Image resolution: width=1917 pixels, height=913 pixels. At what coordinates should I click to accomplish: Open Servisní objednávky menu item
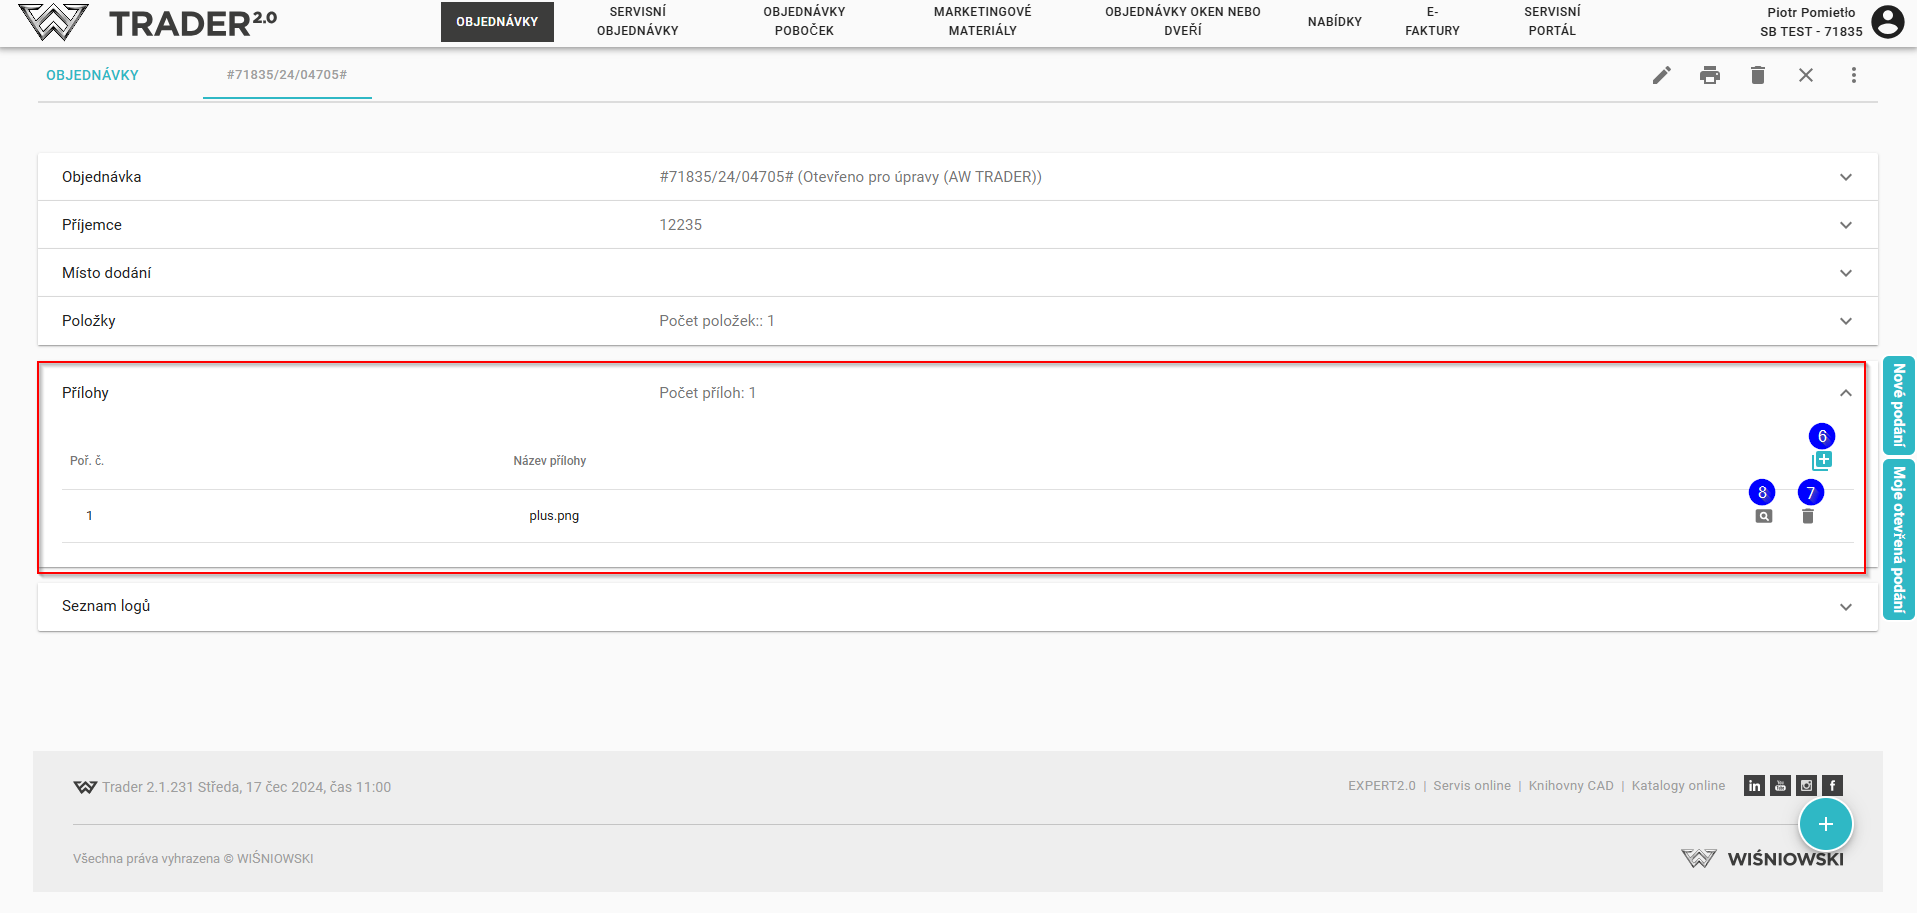(x=637, y=21)
